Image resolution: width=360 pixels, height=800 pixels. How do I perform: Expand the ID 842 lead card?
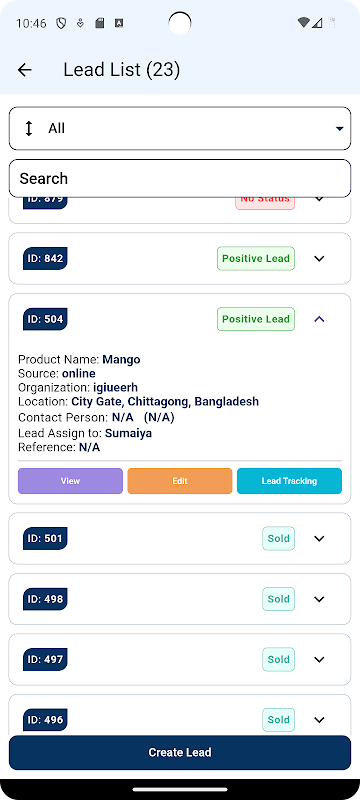pos(319,258)
